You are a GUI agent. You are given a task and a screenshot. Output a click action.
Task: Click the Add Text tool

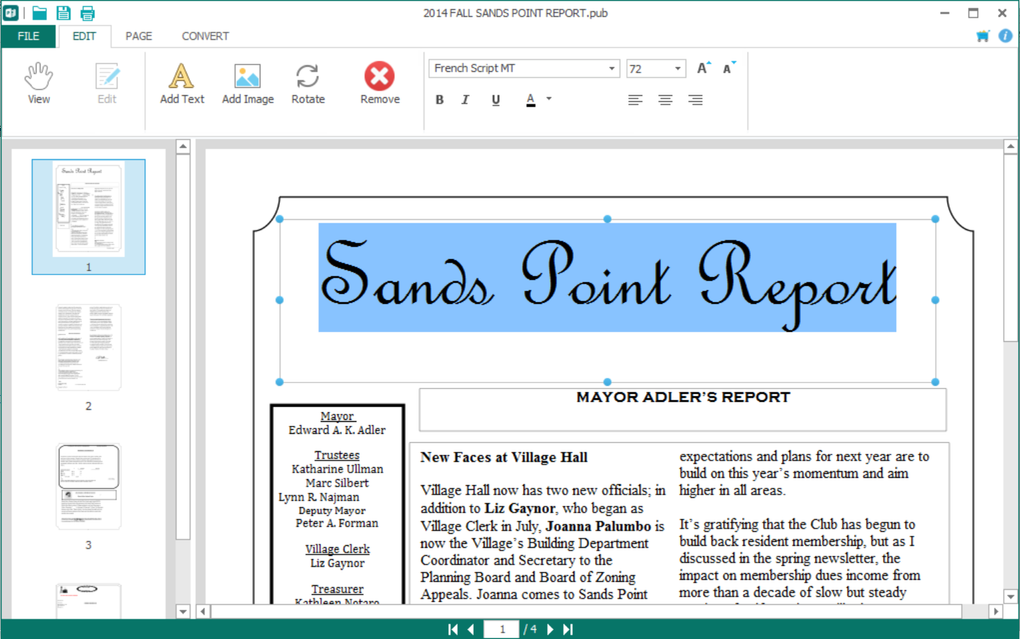click(x=181, y=83)
